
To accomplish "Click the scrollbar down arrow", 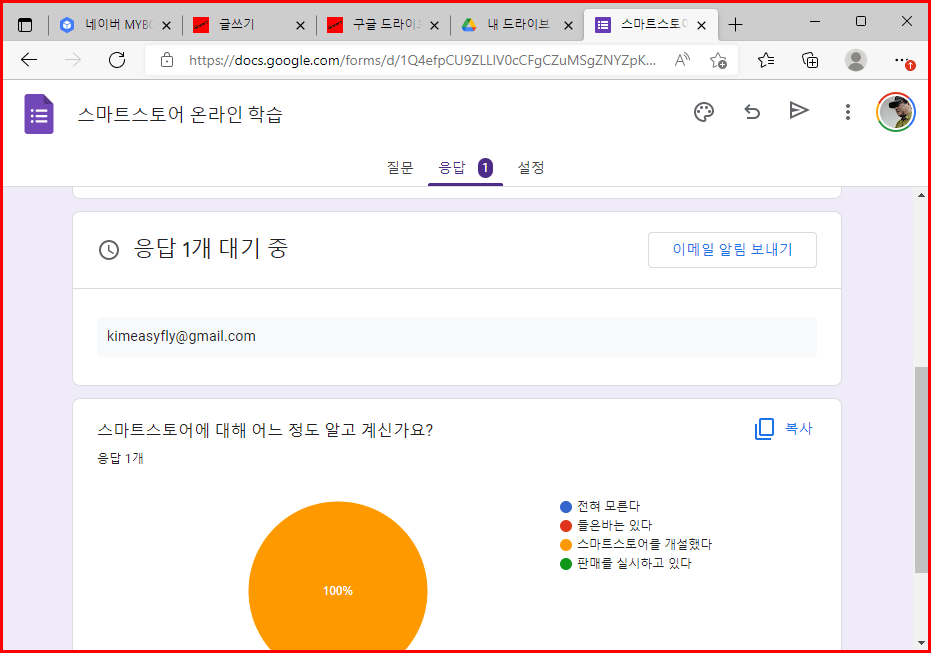I will [921, 642].
